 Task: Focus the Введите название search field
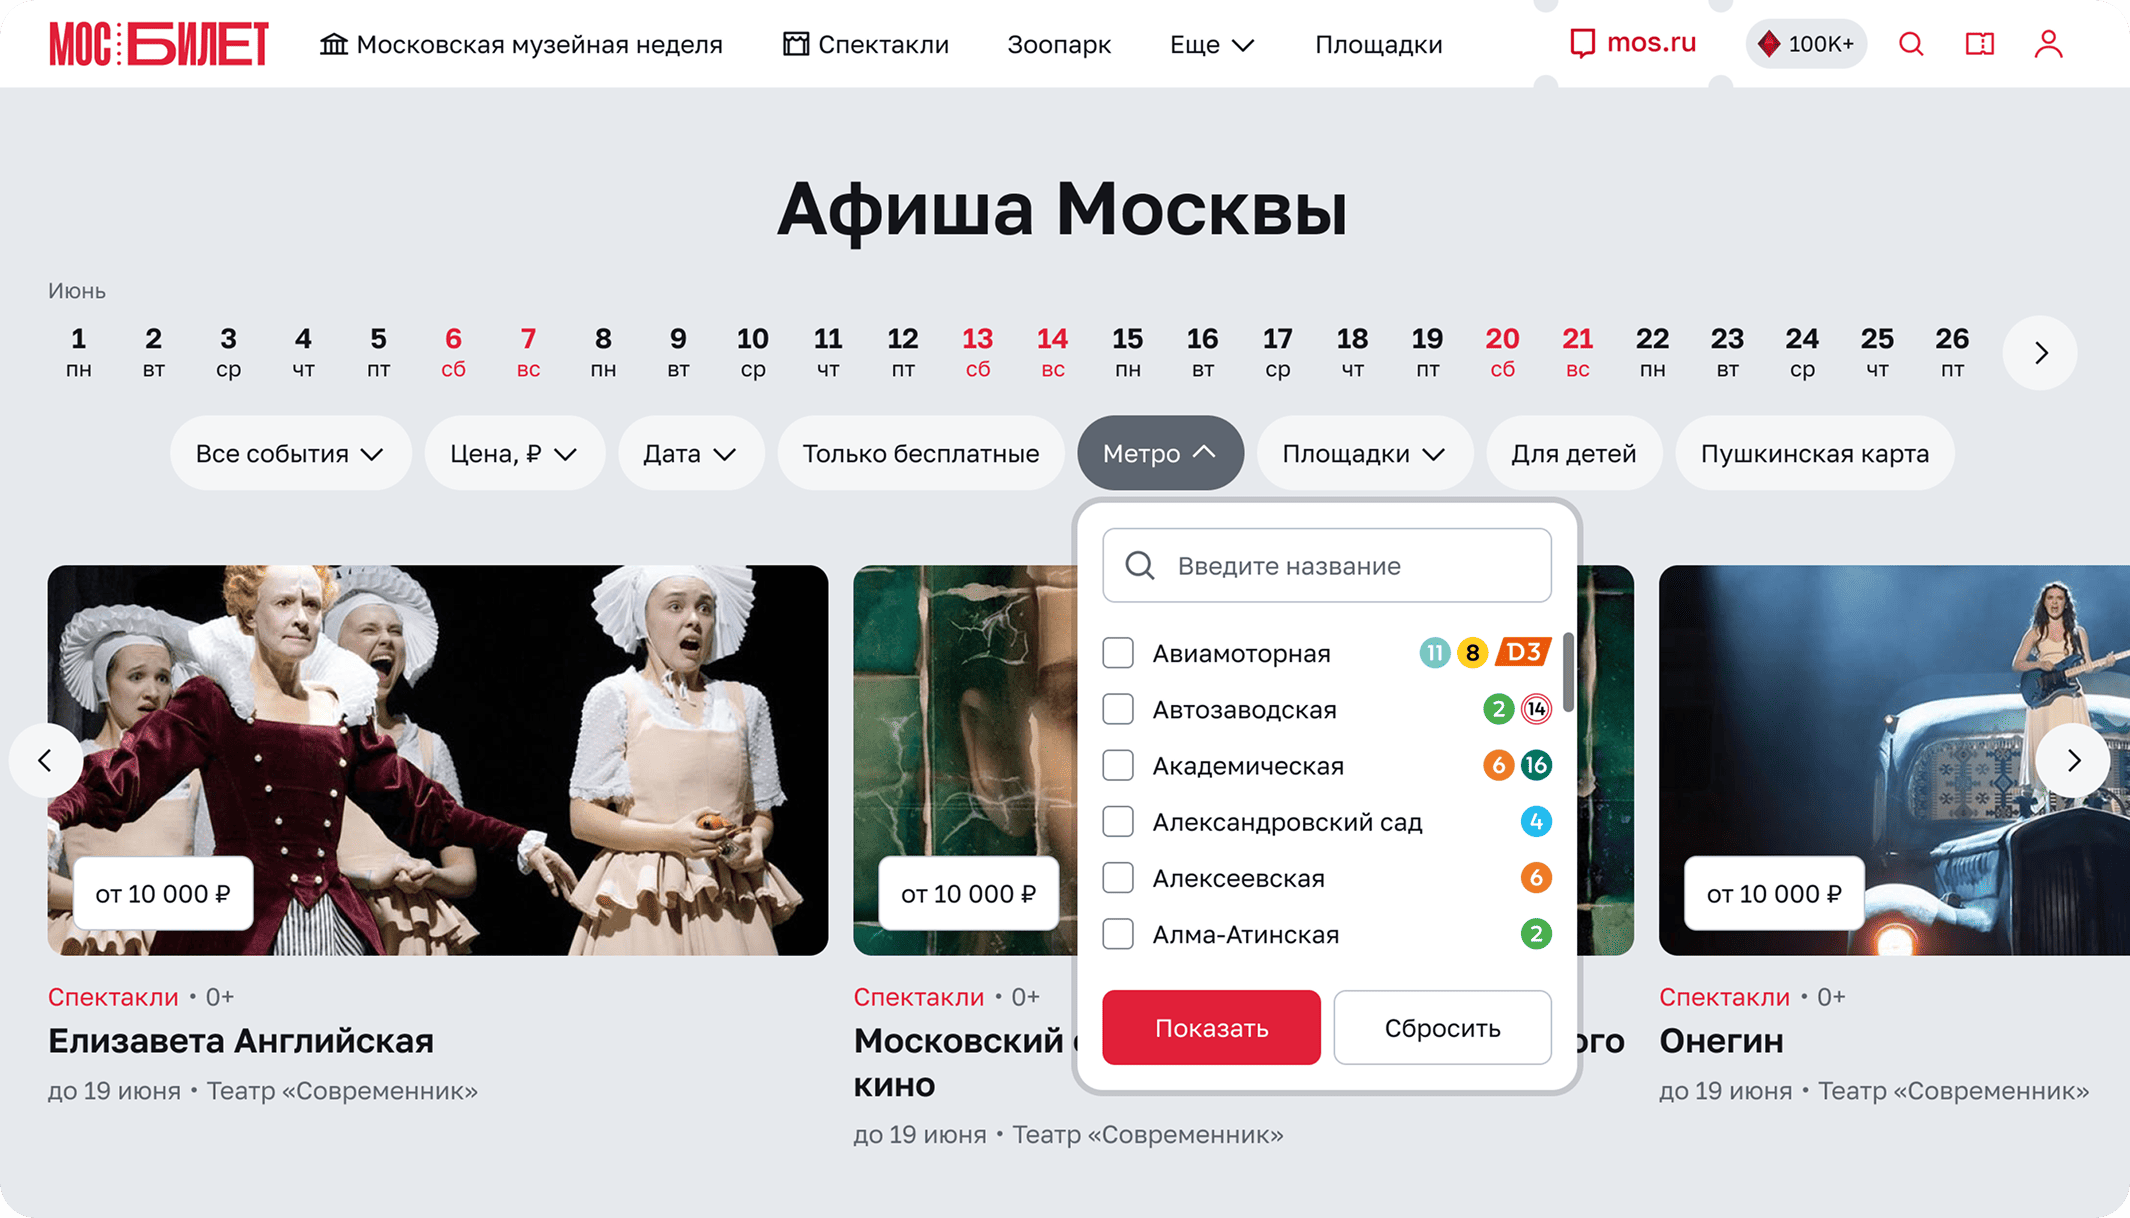tap(1327, 565)
